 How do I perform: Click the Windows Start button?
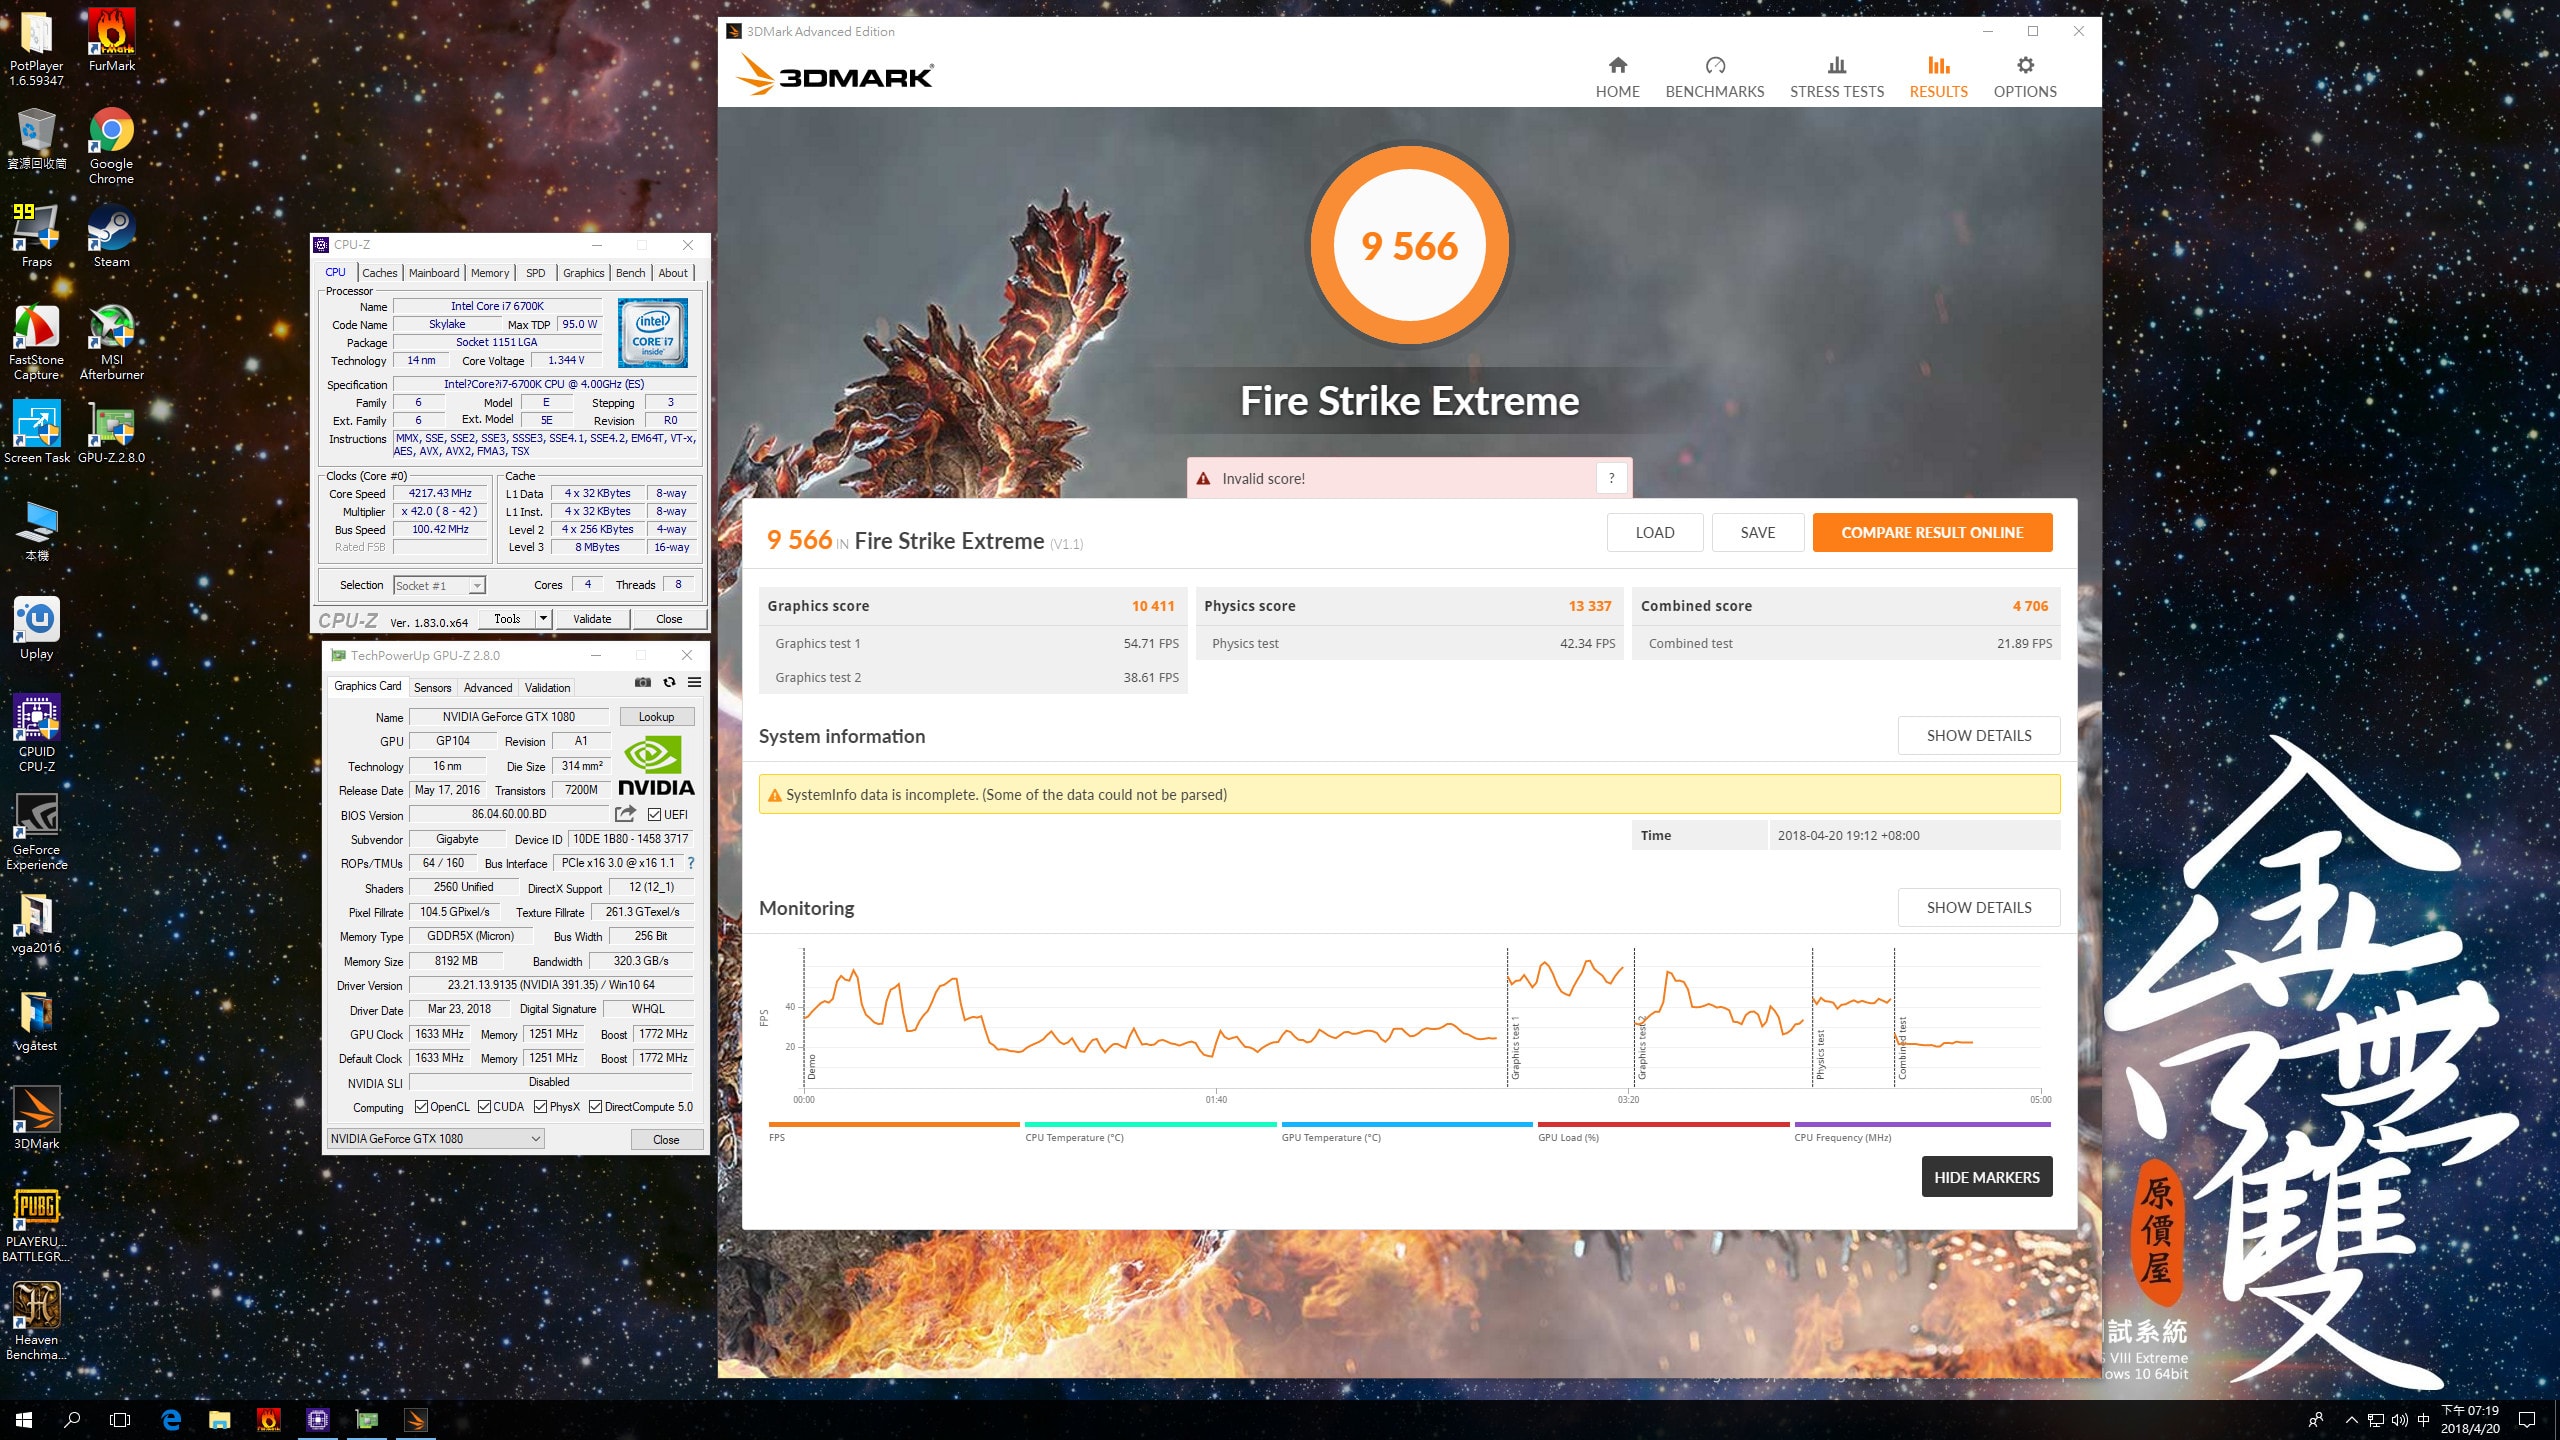tap(24, 1420)
